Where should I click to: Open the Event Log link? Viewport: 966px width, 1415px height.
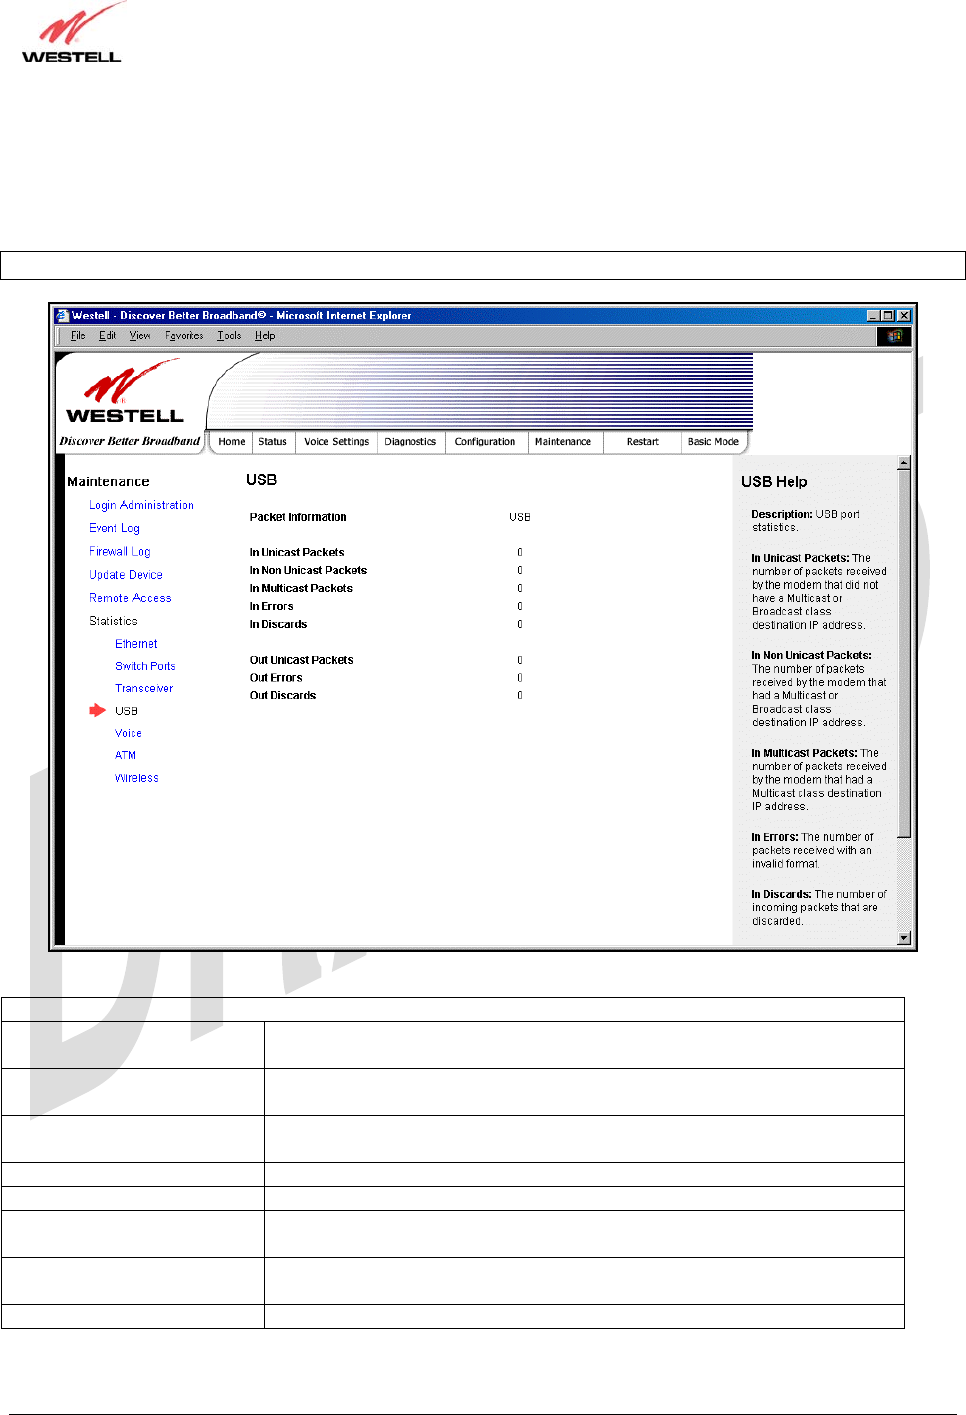point(114,529)
